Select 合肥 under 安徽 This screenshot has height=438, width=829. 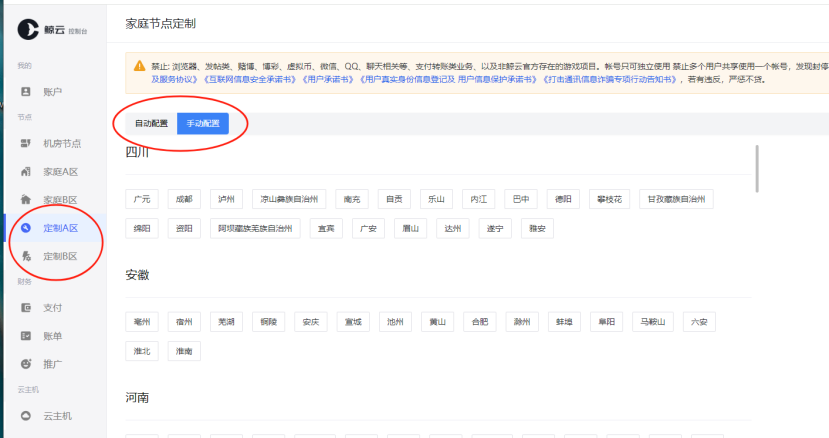point(479,322)
